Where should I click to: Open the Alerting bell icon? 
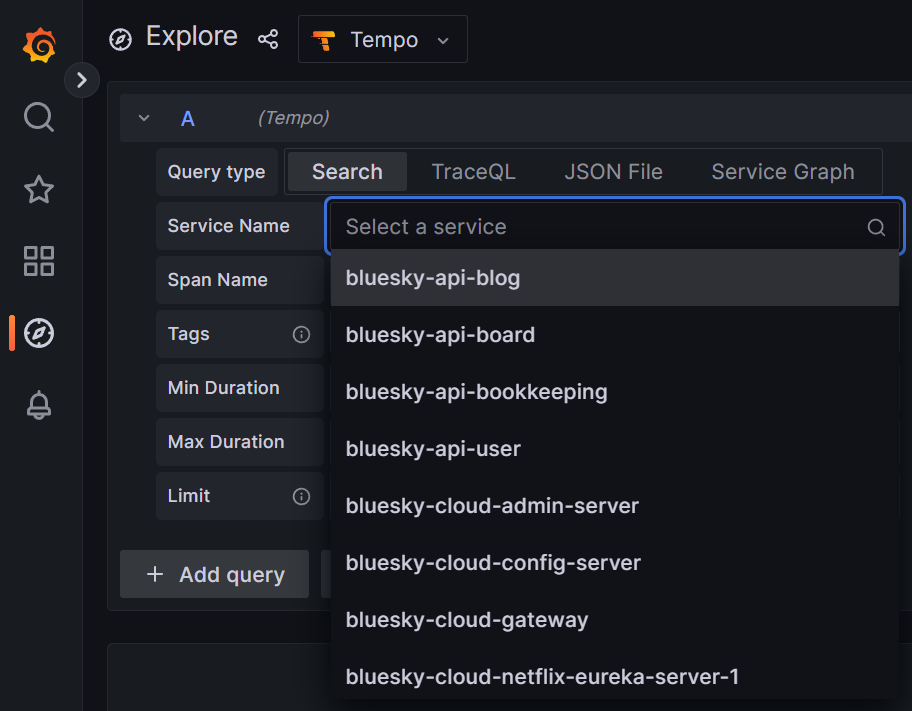[39, 405]
